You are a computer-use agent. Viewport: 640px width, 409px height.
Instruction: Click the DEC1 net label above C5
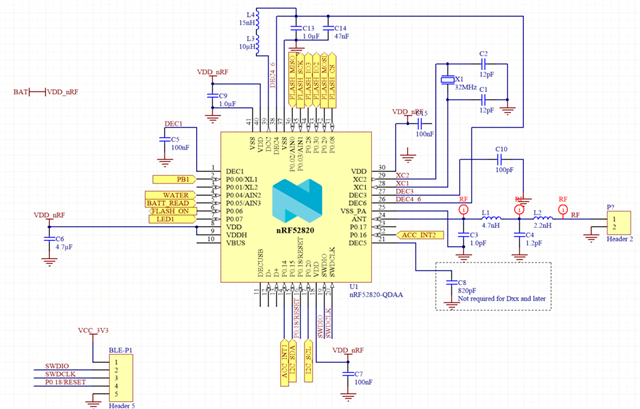pyautogui.click(x=173, y=124)
